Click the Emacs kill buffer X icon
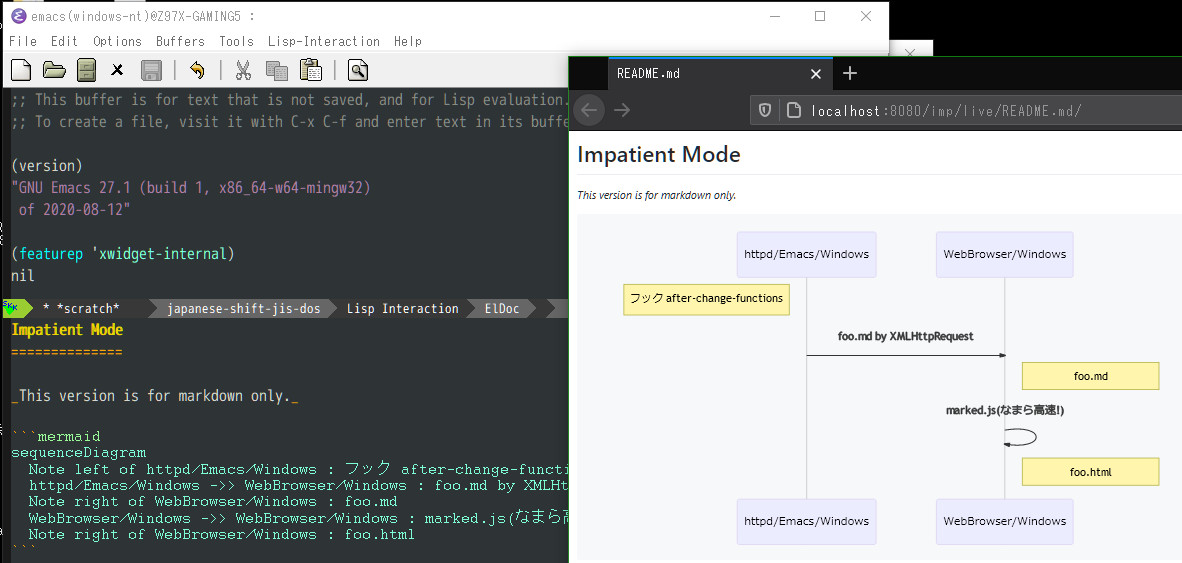 [x=117, y=71]
